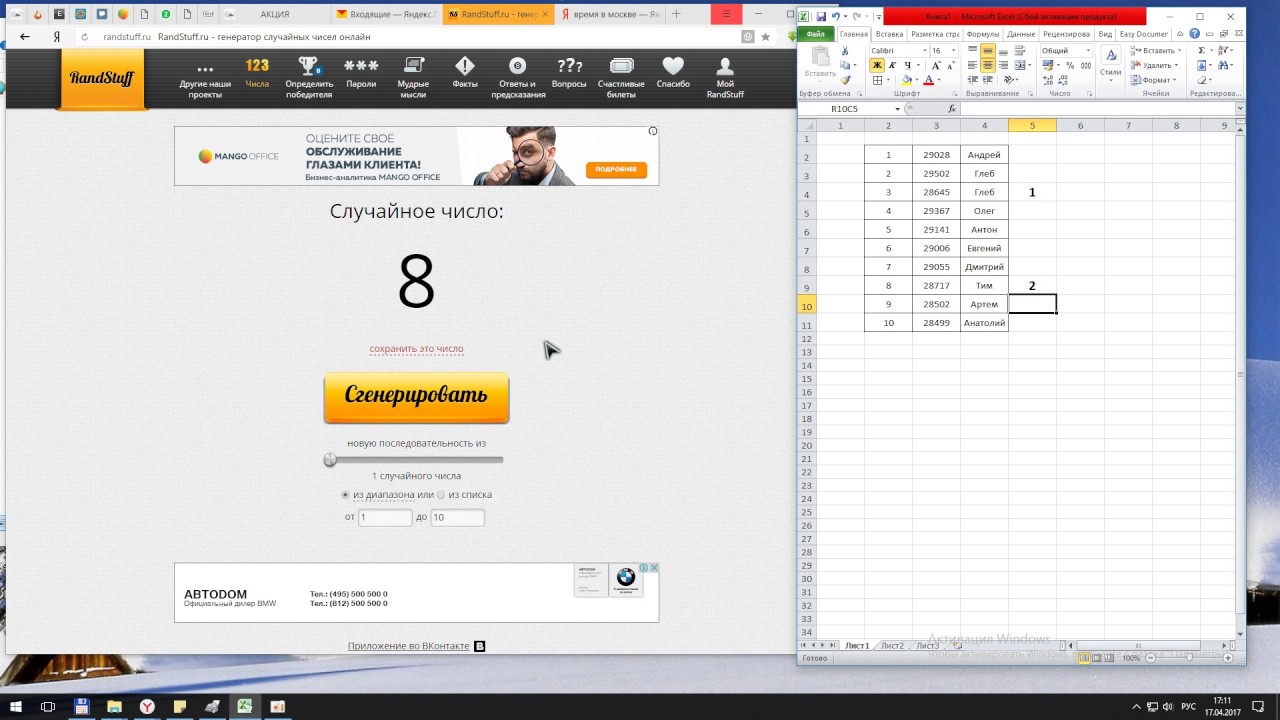Open Счастливые билеты section
Viewport: 1280px width, 720px height.
coord(621,76)
